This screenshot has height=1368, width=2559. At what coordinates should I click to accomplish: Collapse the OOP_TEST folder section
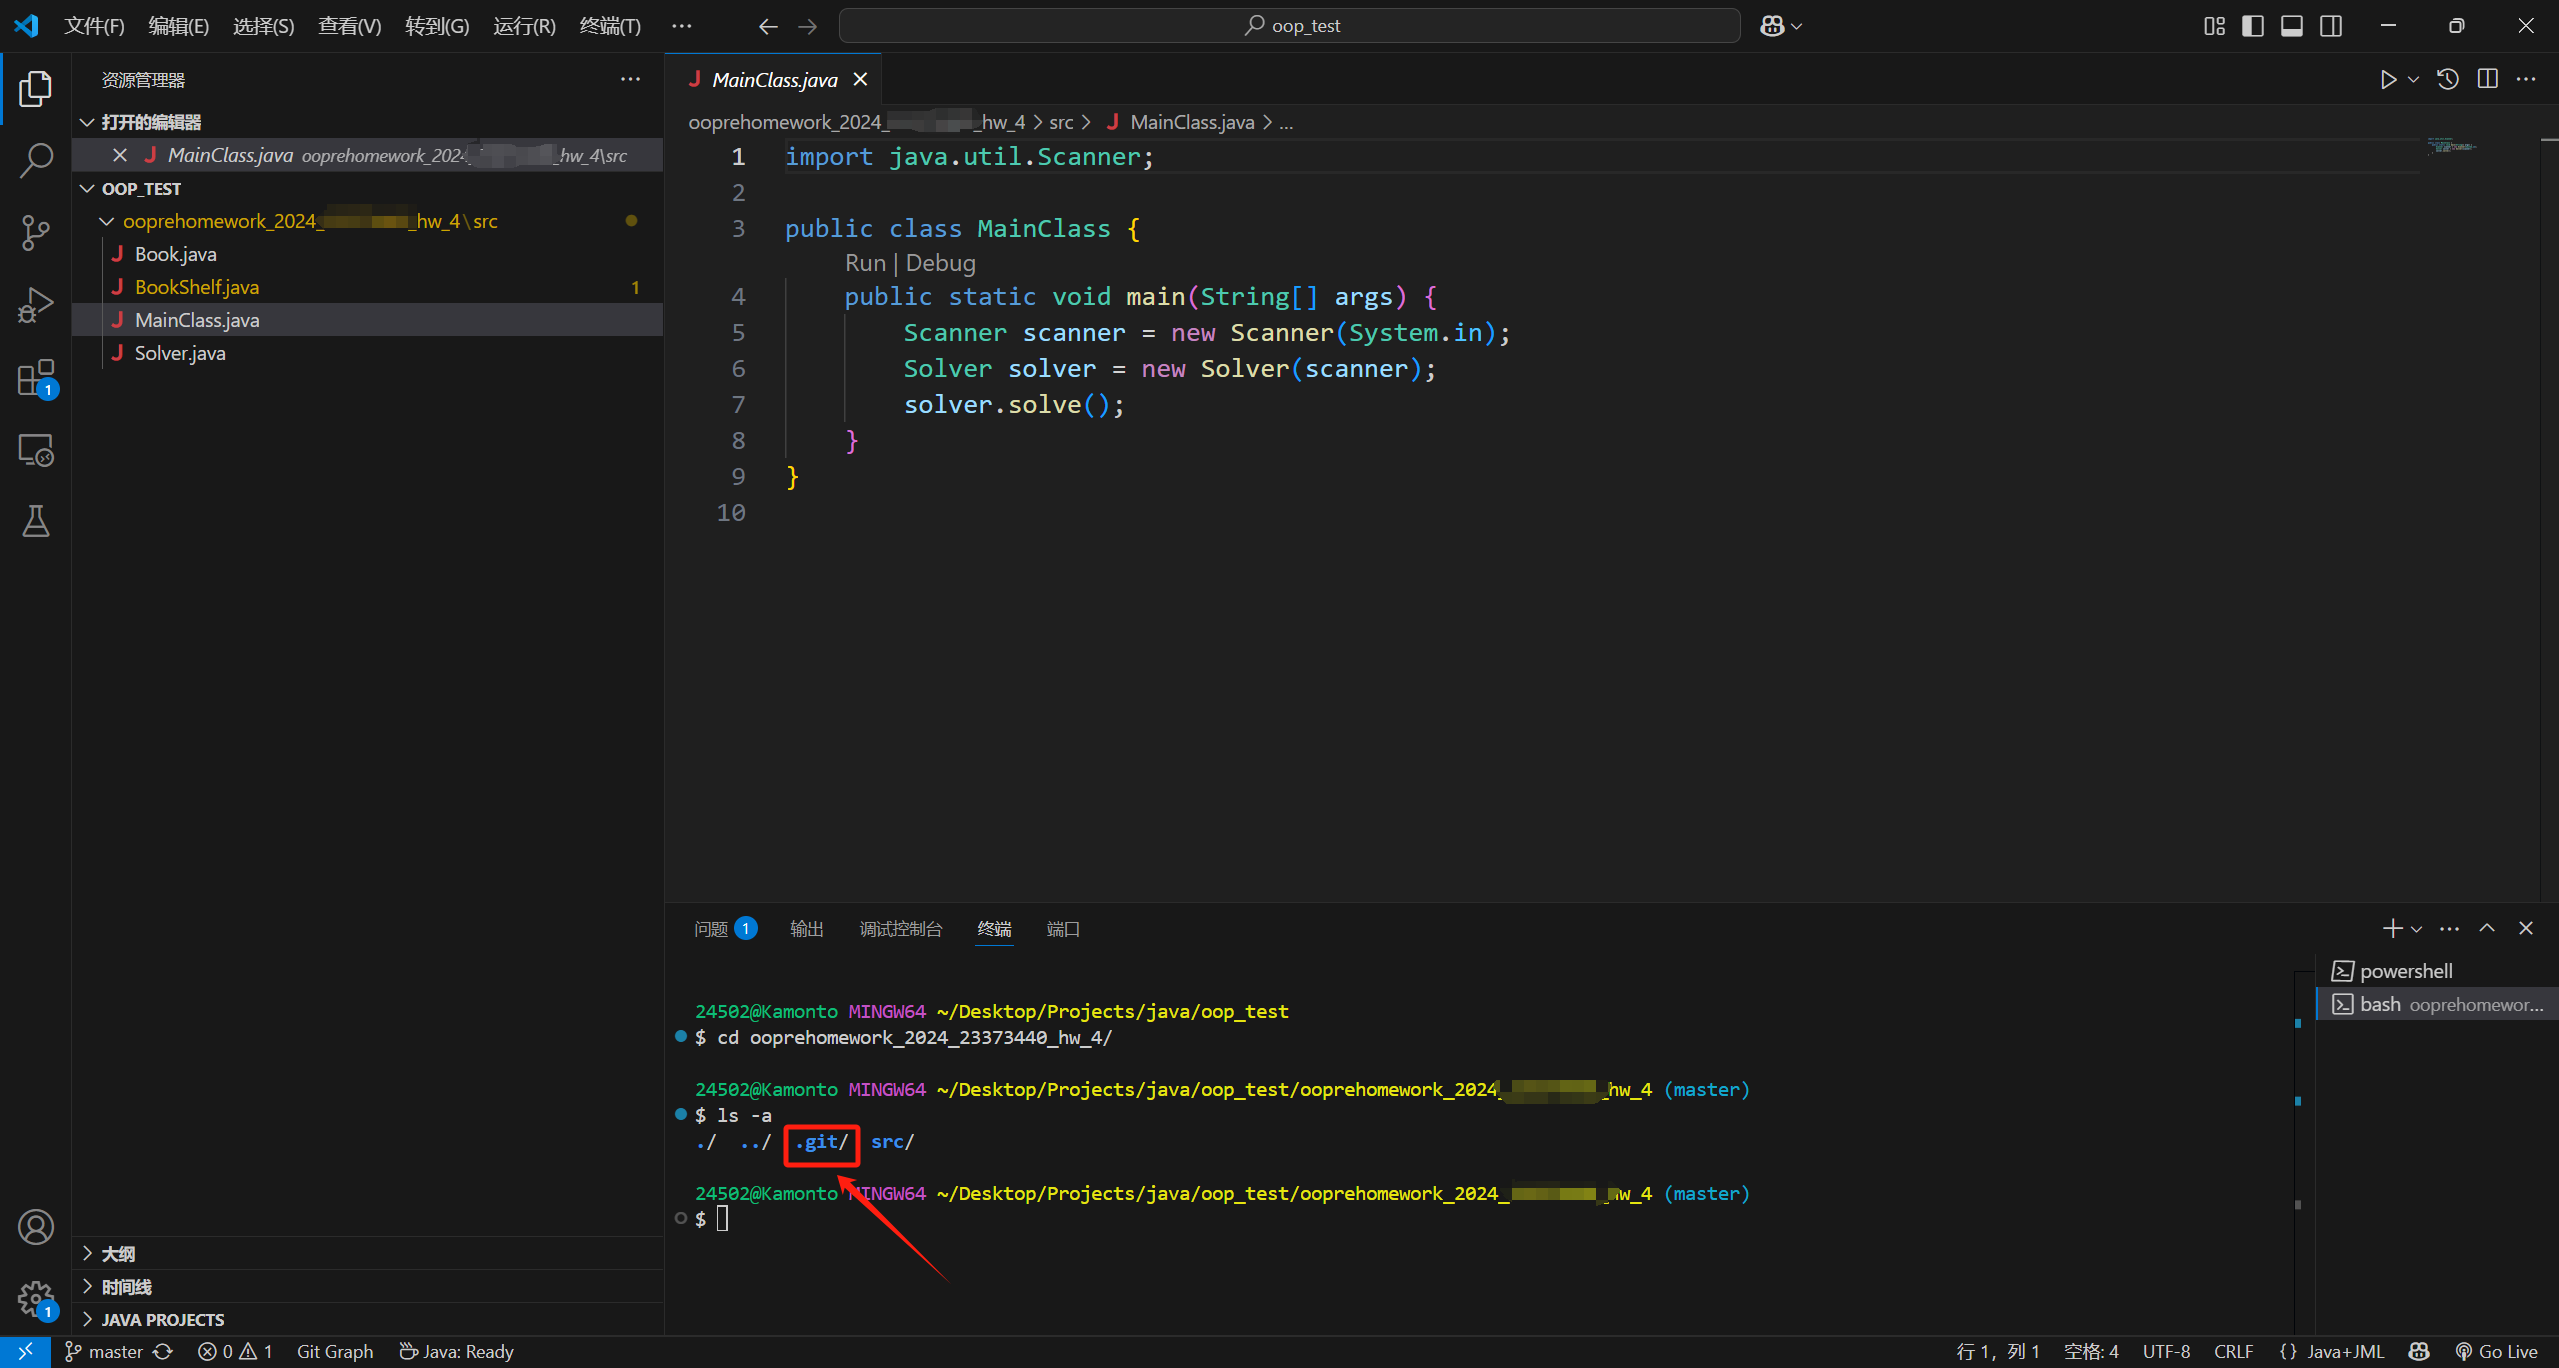point(141,189)
